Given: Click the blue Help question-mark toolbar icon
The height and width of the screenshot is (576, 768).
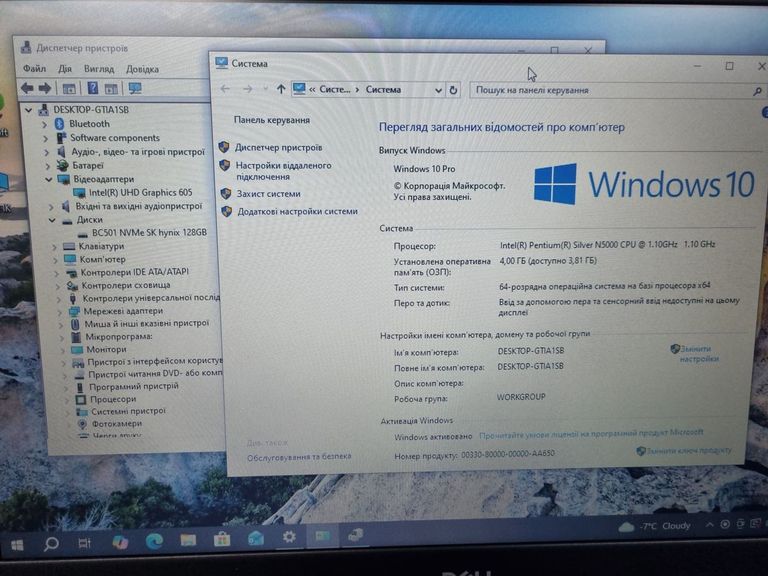Looking at the screenshot, I should pos(93,88).
